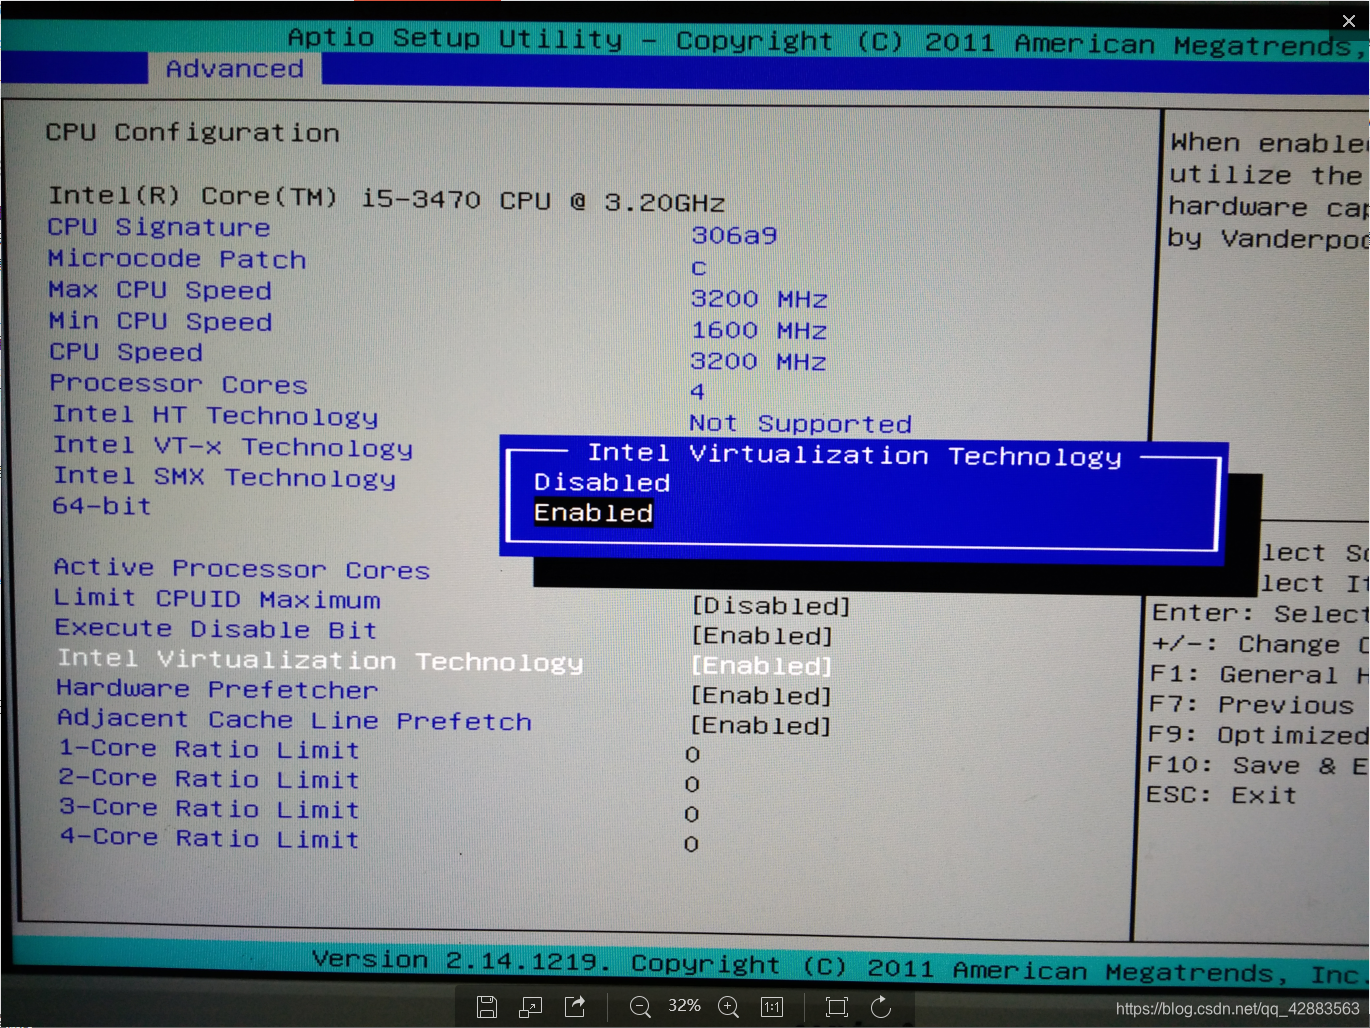Select Adjacent Cache Line Prefetch label

(x=294, y=720)
